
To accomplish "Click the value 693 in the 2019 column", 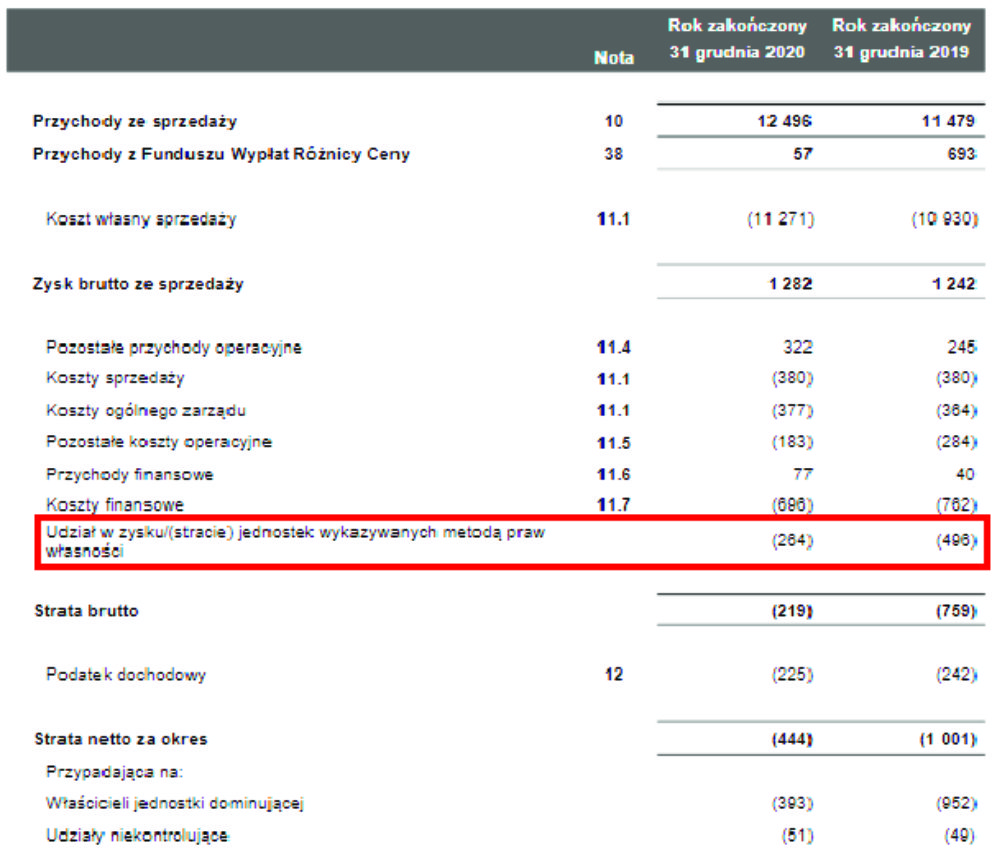I will click(x=961, y=154).
